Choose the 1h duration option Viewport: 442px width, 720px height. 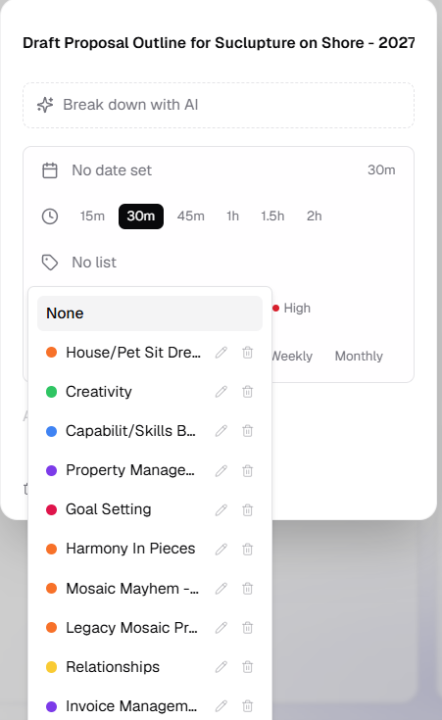(233, 216)
